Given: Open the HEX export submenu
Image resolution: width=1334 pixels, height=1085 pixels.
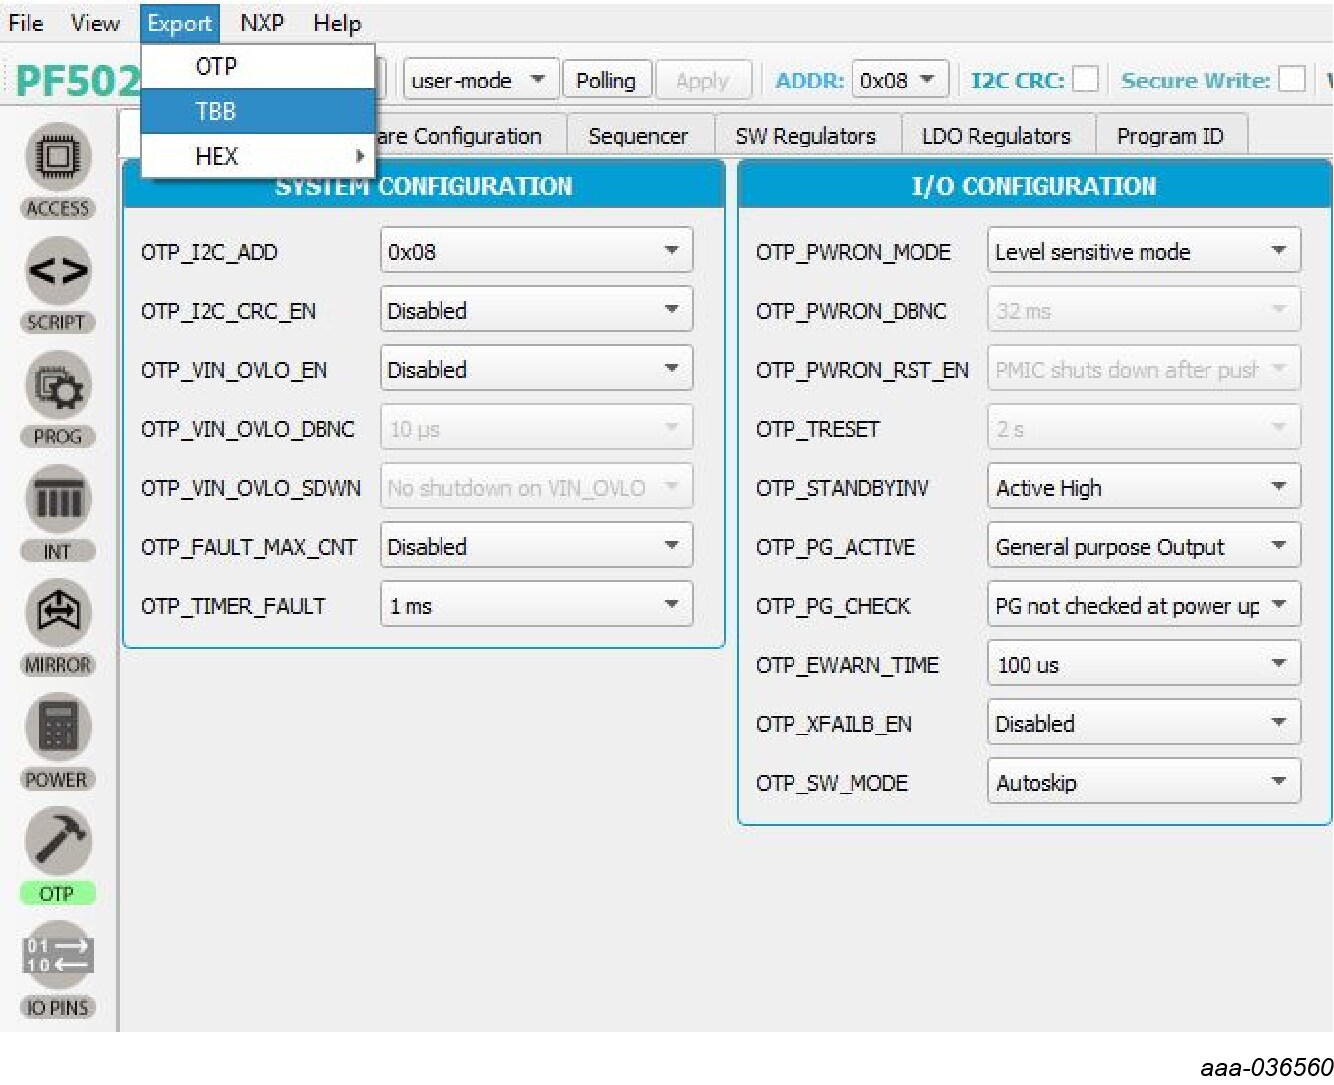Looking at the screenshot, I should (216, 156).
